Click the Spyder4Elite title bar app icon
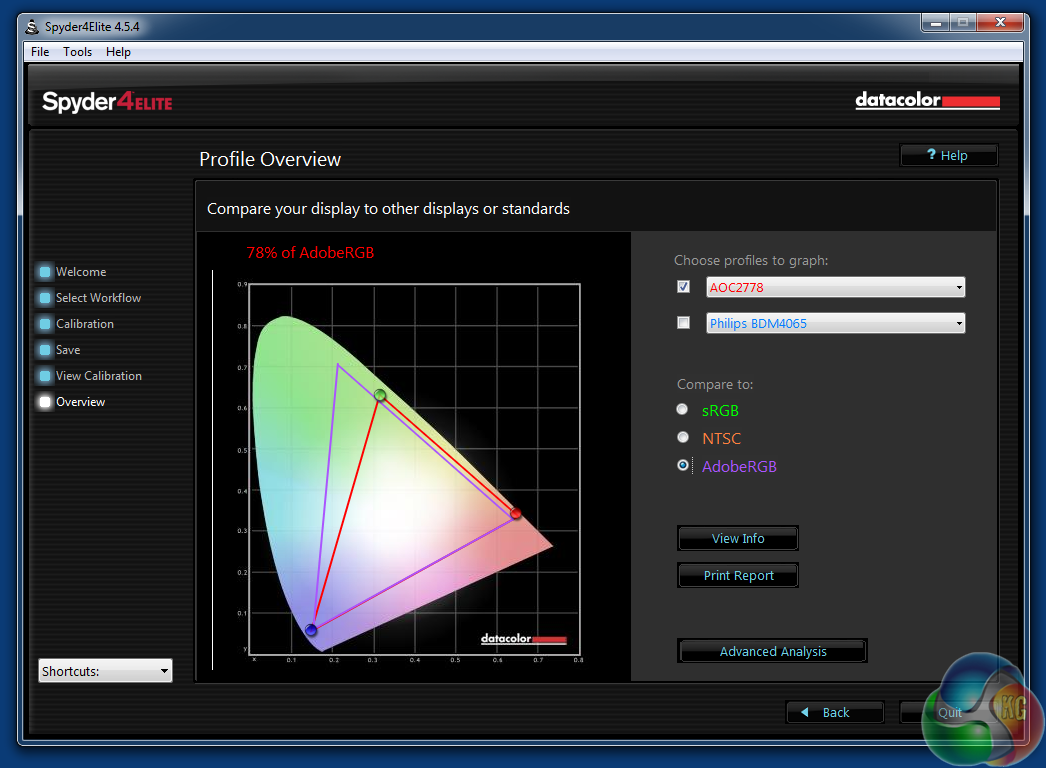The width and height of the screenshot is (1046, 768). pos(32,26)
